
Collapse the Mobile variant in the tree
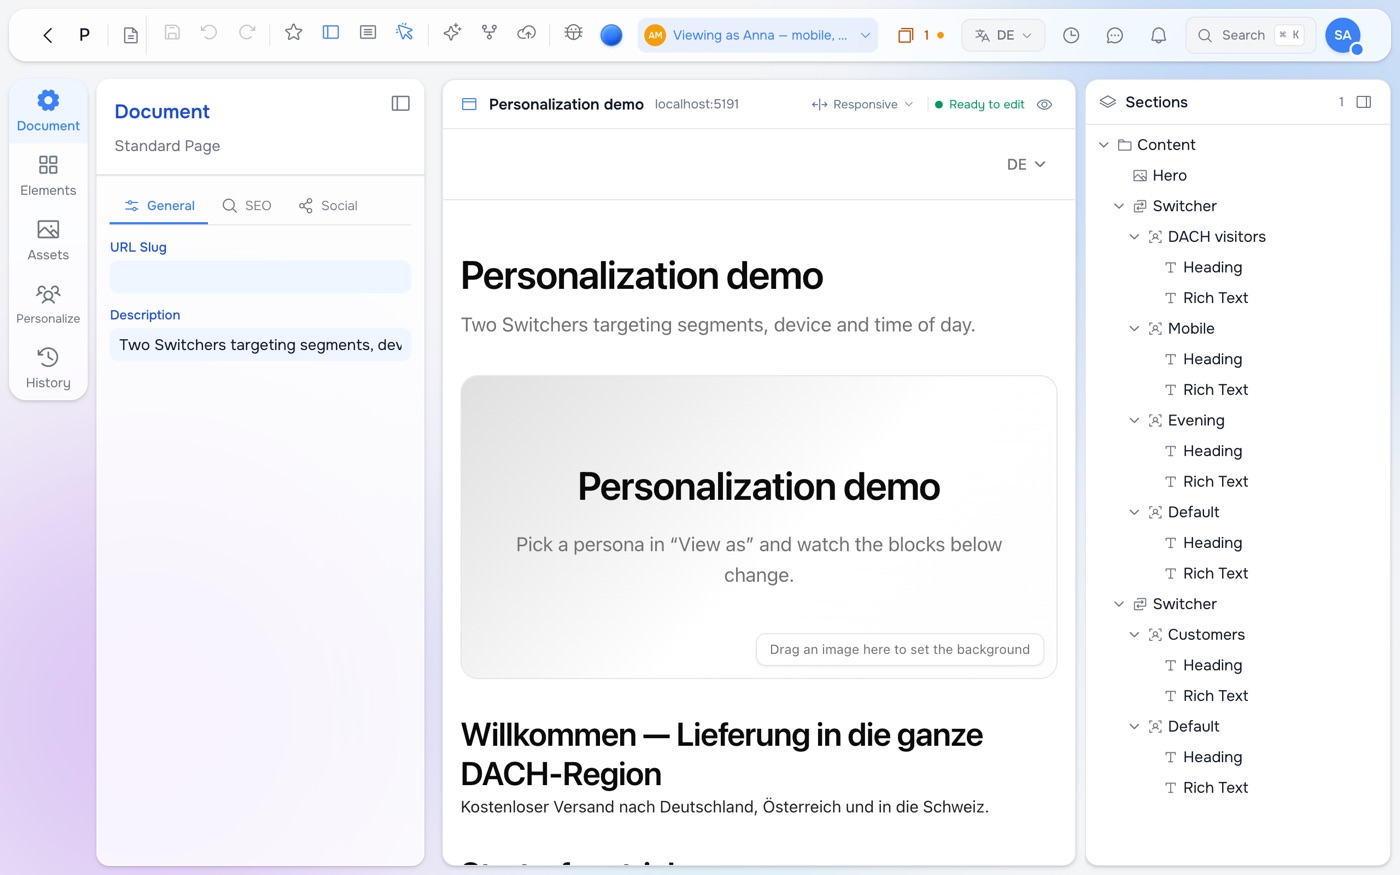(1134, 329)
